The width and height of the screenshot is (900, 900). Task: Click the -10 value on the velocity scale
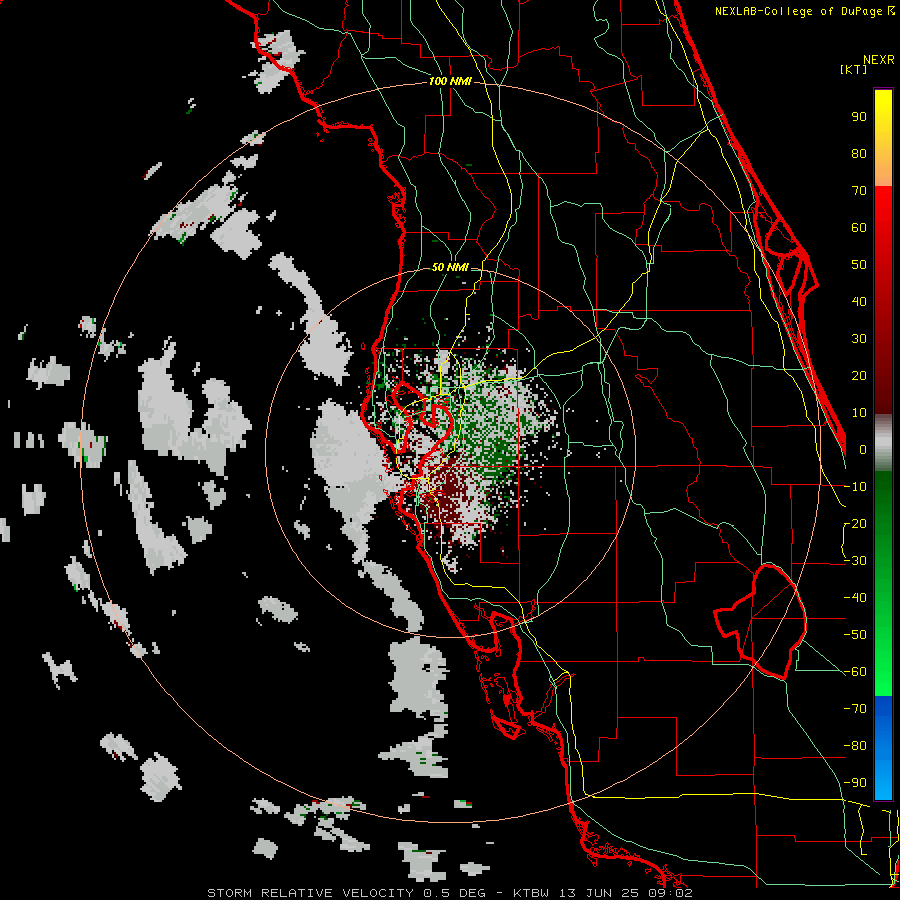pyautogui.click(x=855, y=487)
